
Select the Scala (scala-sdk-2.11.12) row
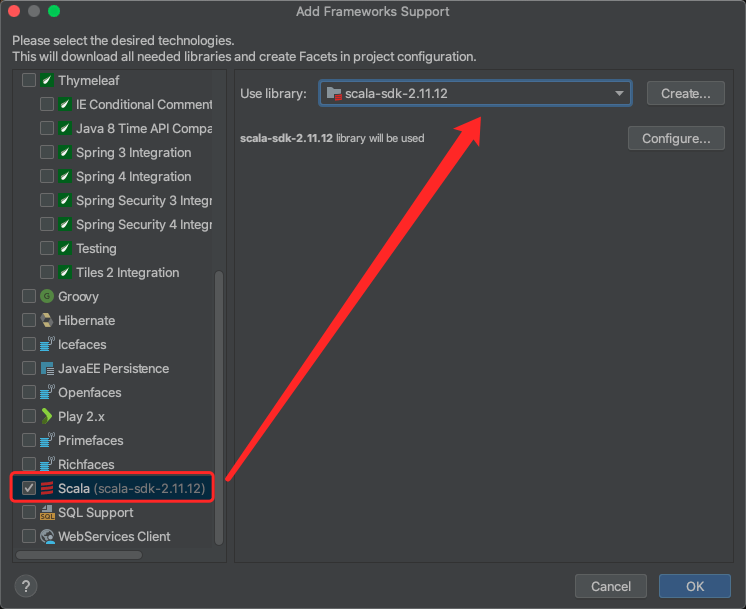(113, 488)
